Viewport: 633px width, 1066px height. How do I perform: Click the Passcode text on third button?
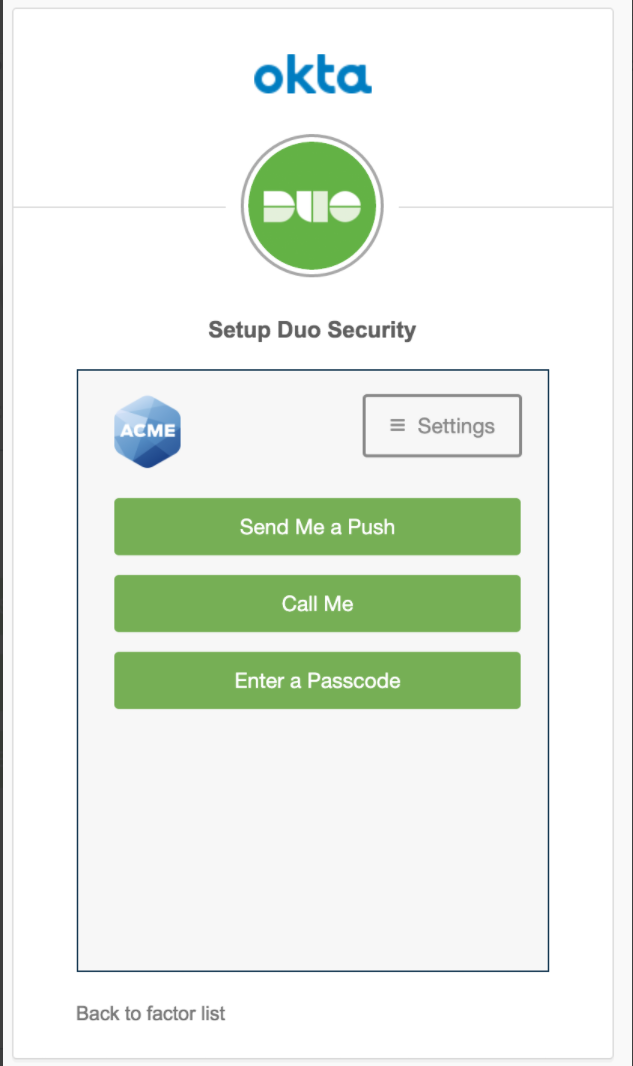point(354,681)
